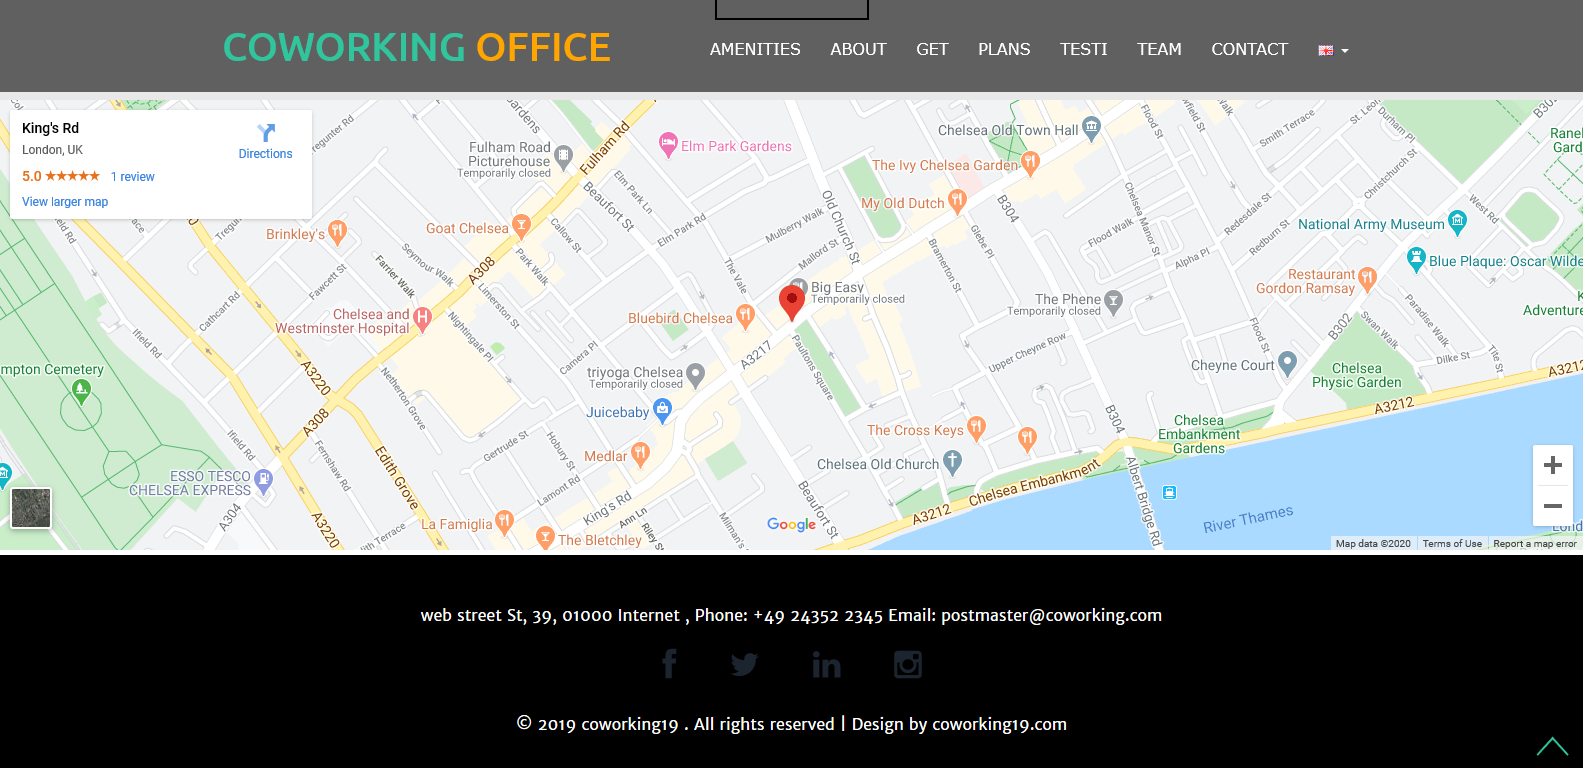The width and height of the screenshot is (1583, 768).
Task: Click the triyoga Chelsea marker
Action: click(696, 376)
